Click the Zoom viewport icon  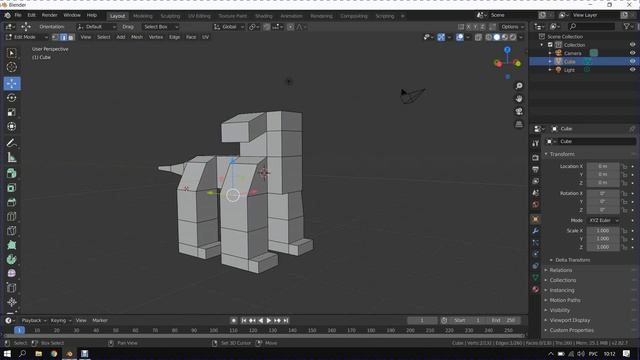click(x=519, y=86)
